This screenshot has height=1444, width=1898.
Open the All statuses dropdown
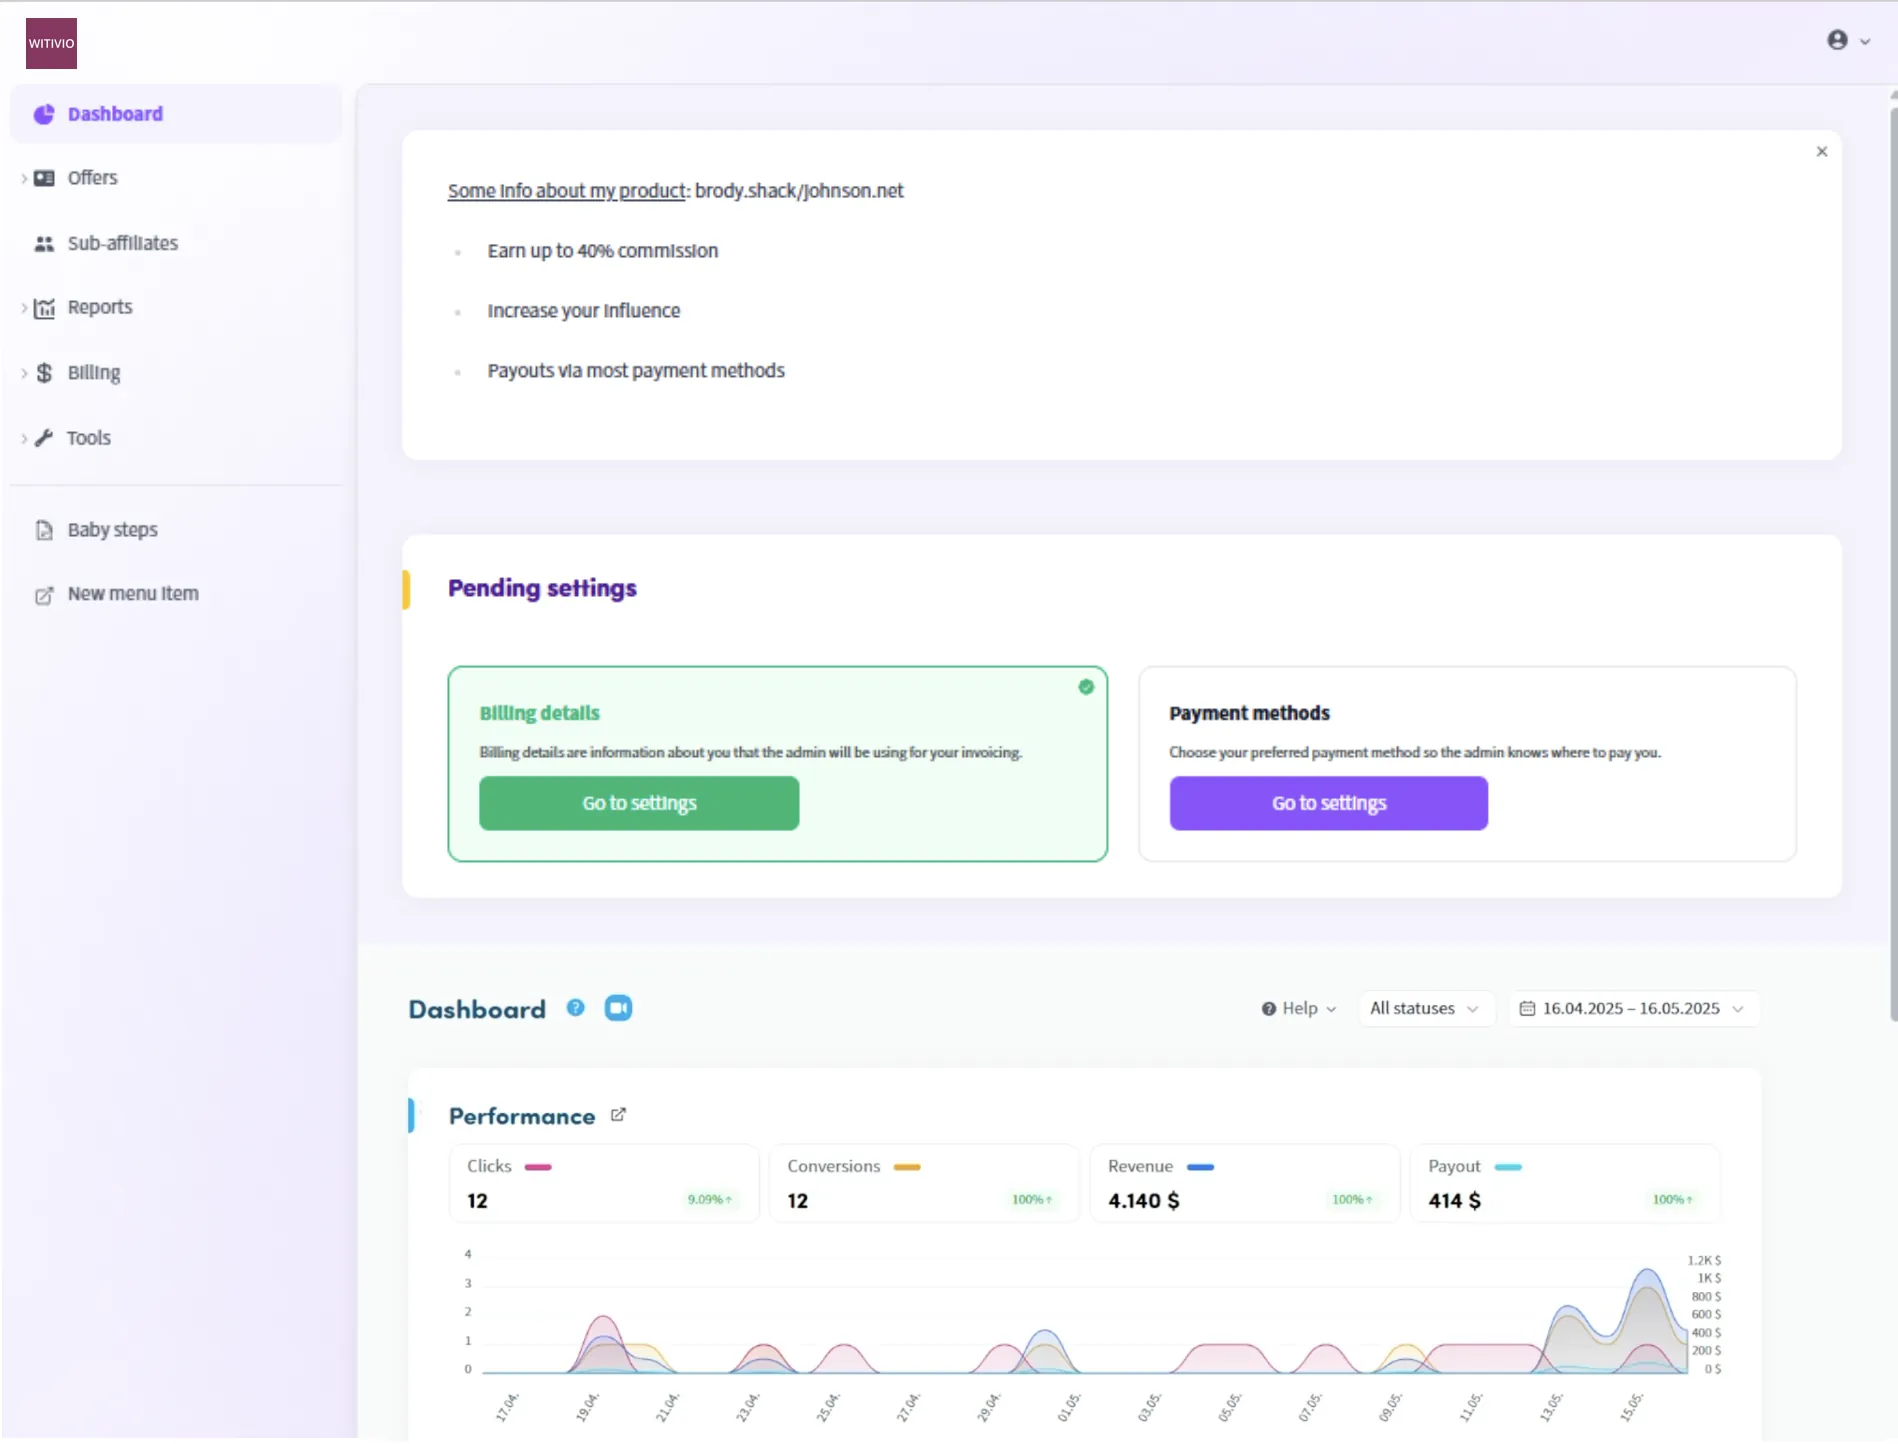pos(1425,1009)
